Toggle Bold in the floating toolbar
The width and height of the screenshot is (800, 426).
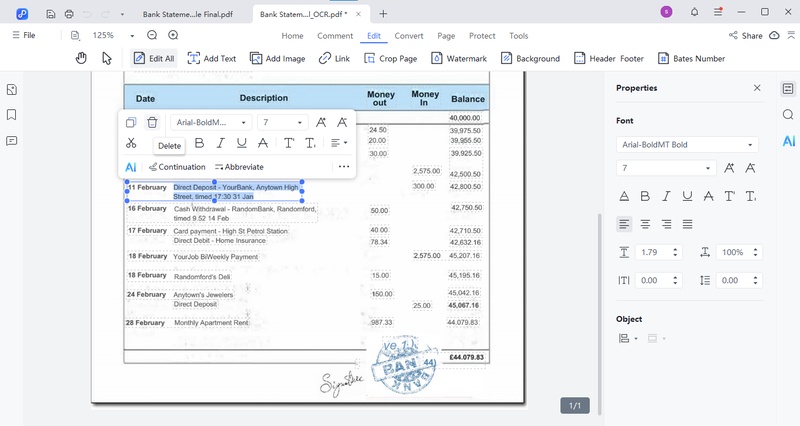click(x=199, y=143)
